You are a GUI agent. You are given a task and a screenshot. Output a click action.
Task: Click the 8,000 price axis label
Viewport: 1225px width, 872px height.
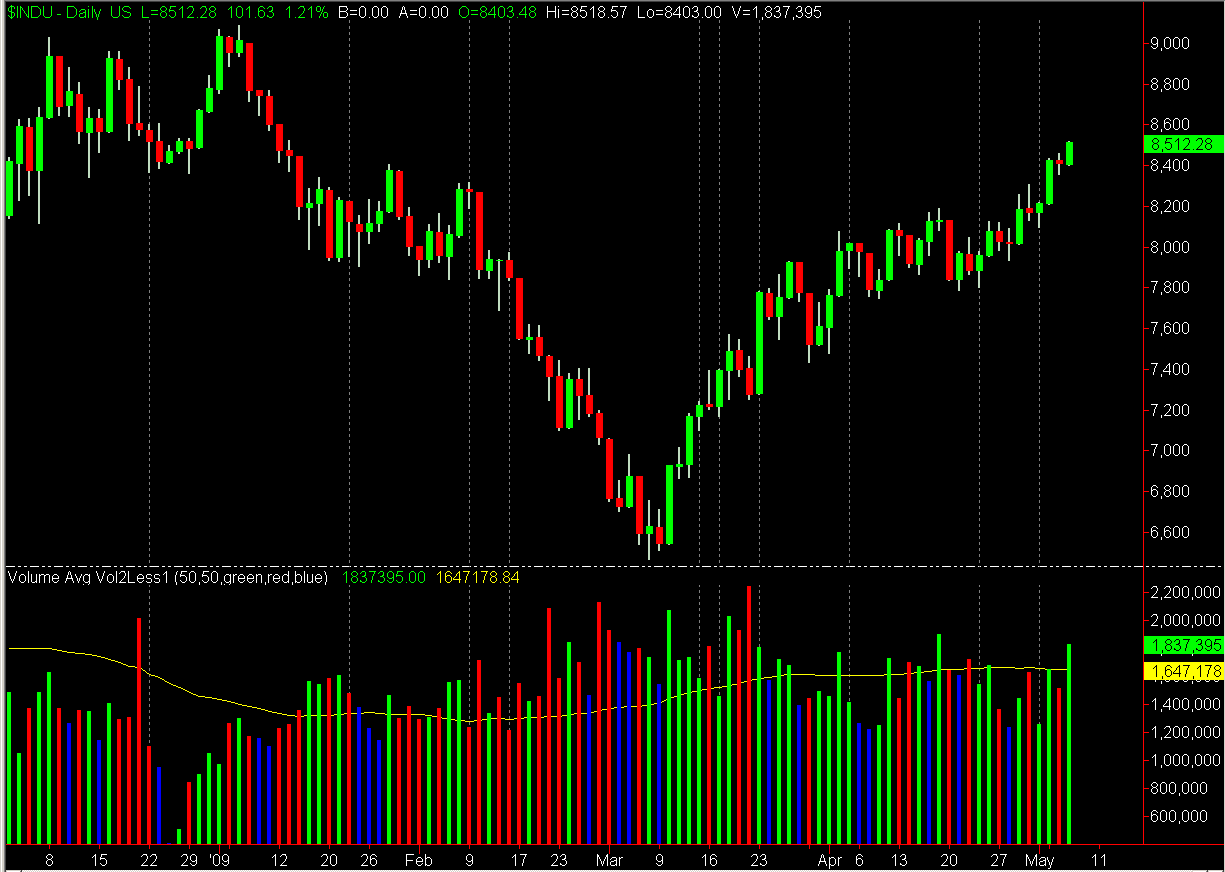[x=1168, y=247]
